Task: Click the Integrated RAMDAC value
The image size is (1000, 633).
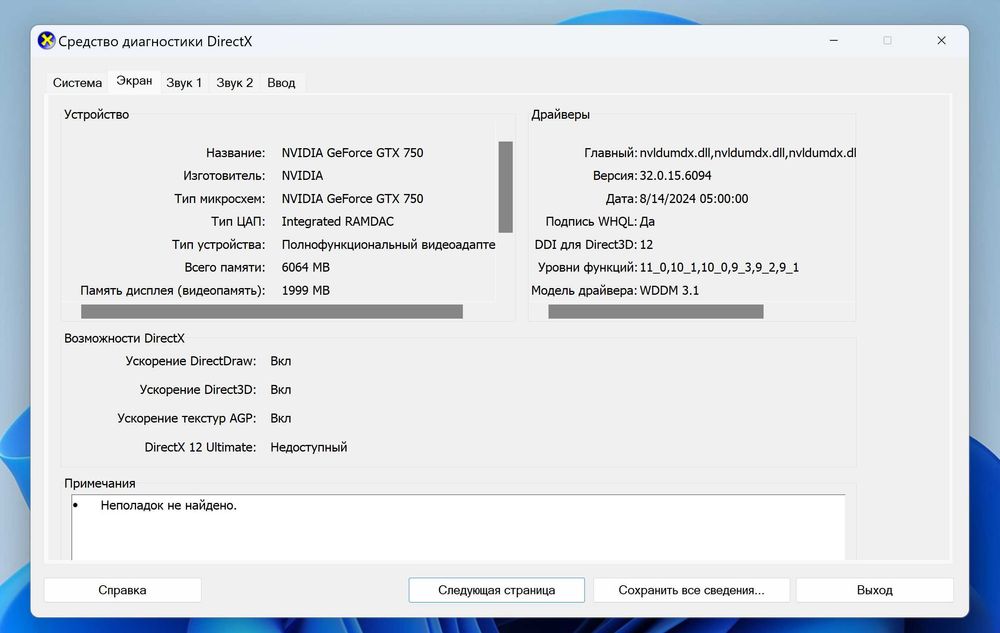Action: click(338, 222)
